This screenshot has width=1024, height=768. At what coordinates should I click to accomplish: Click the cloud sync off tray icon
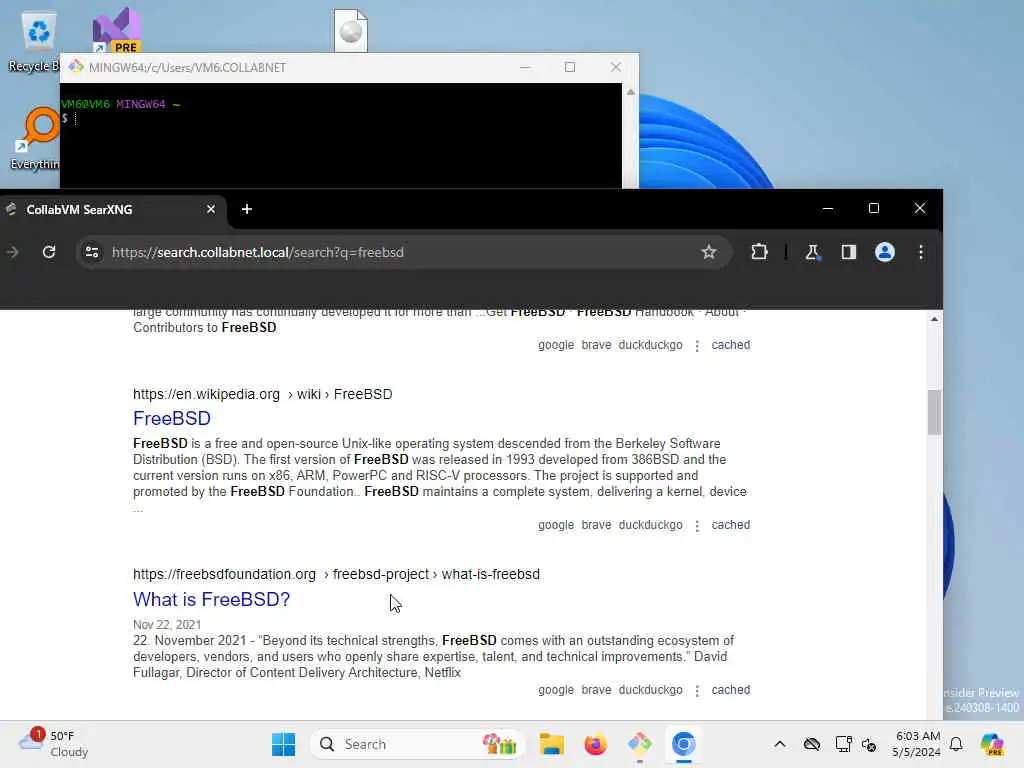click(812, 744)
